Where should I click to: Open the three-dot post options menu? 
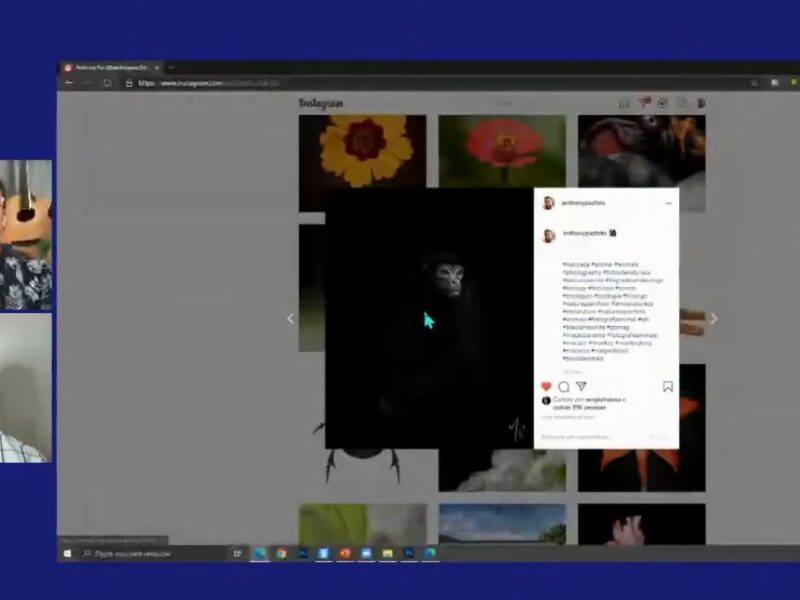[668, 203]
